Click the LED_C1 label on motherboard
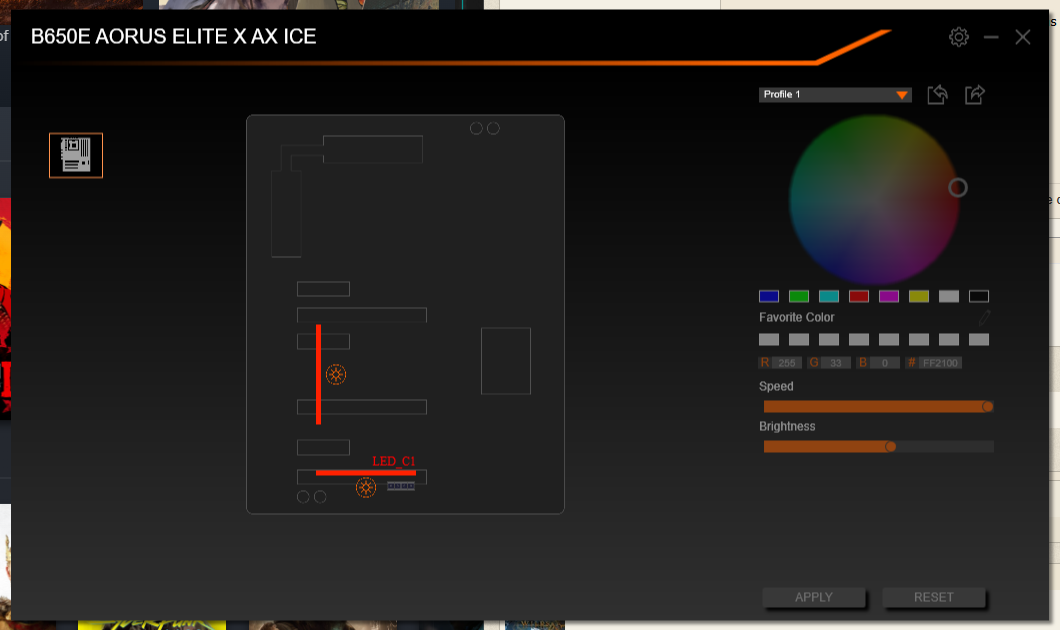 pos(393,461)
